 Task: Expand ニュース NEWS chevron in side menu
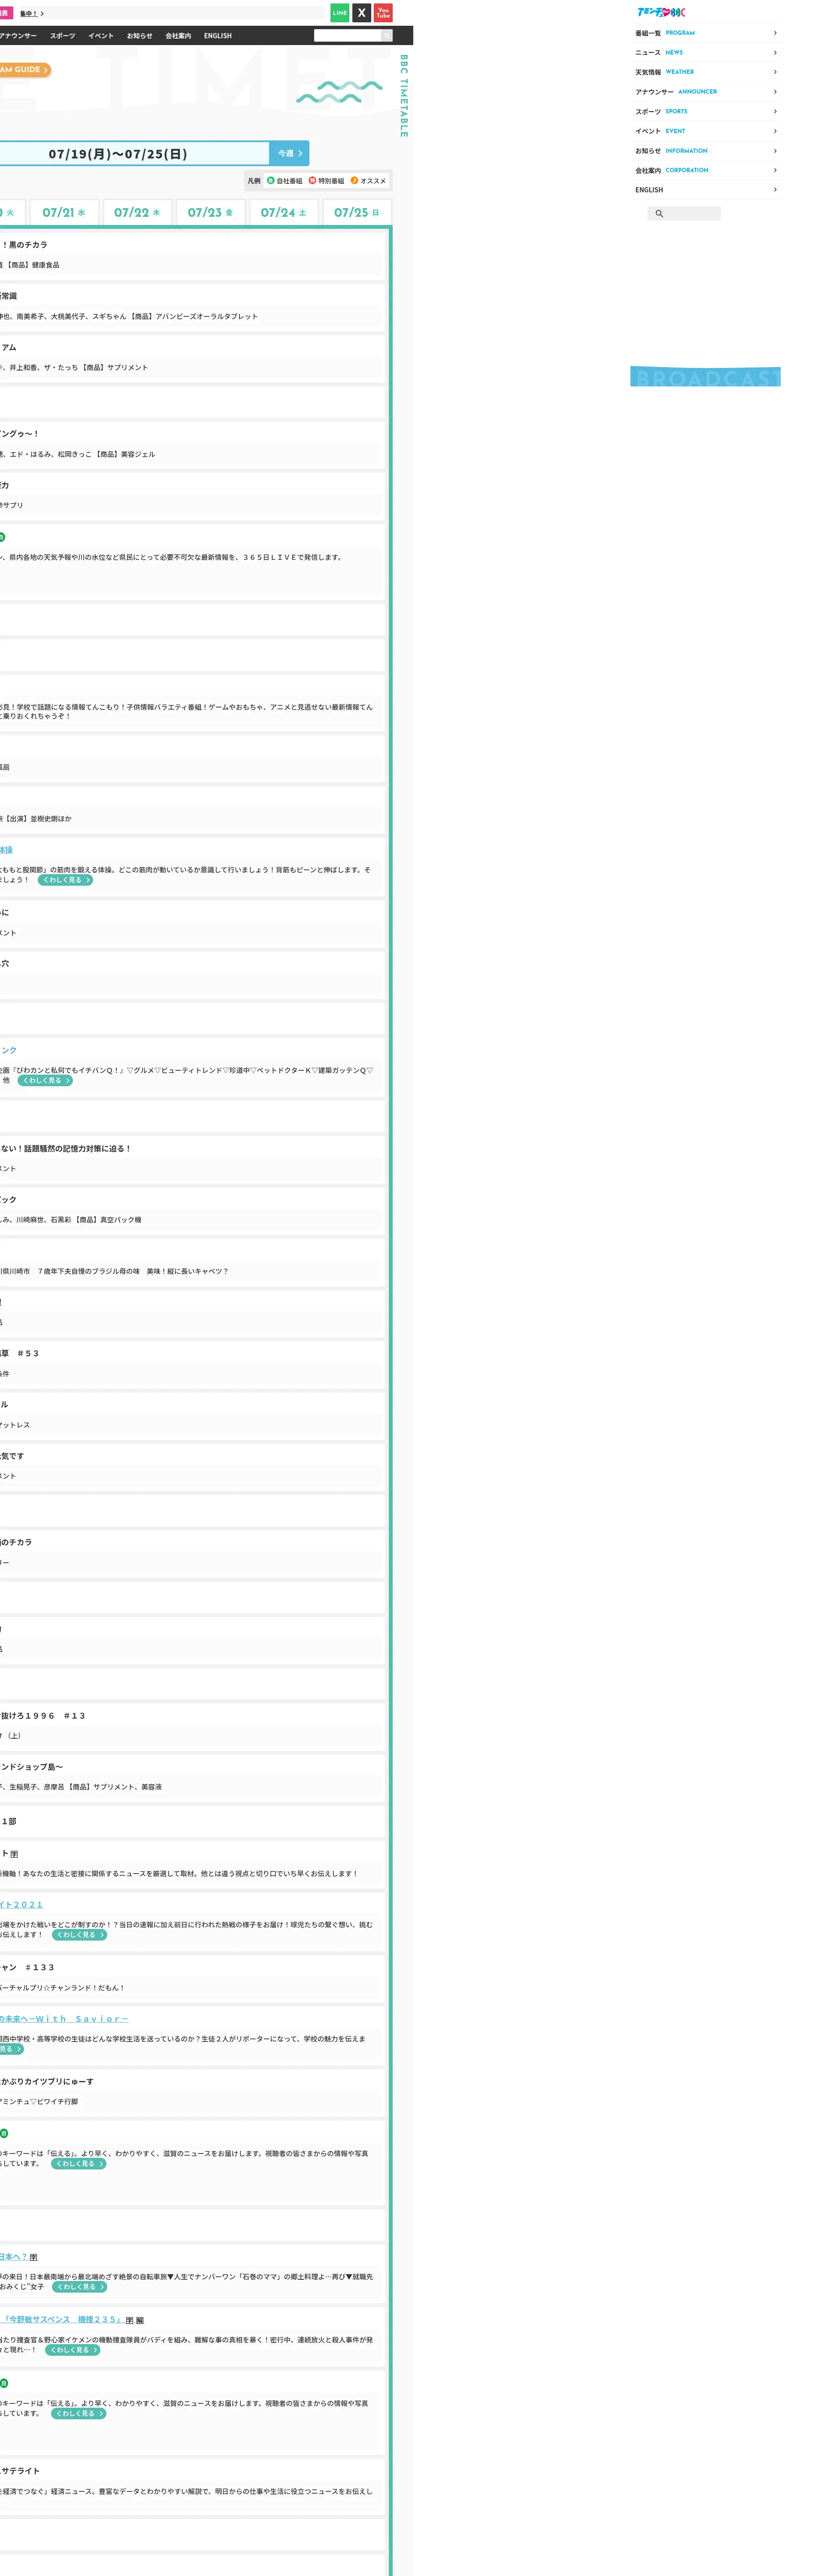pyautogui.click(x=775, y=52)
